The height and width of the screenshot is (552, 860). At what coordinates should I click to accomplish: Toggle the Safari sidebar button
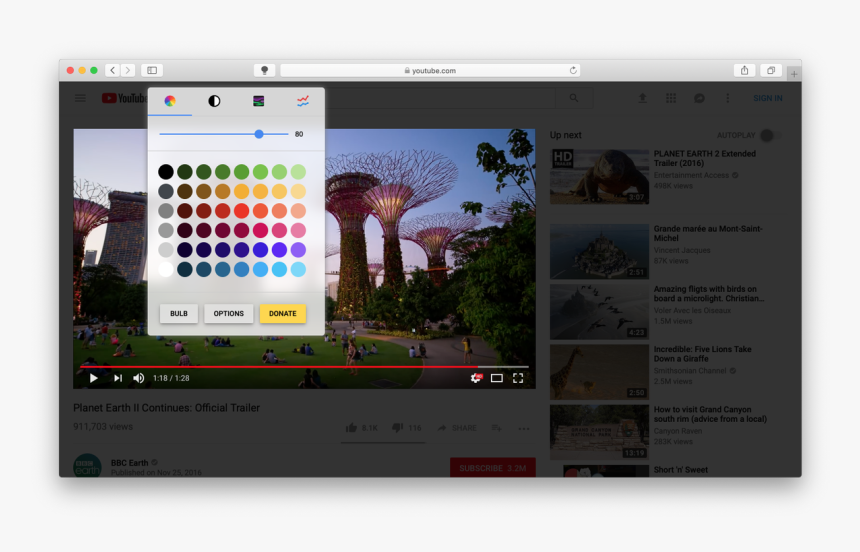[151, 71]
